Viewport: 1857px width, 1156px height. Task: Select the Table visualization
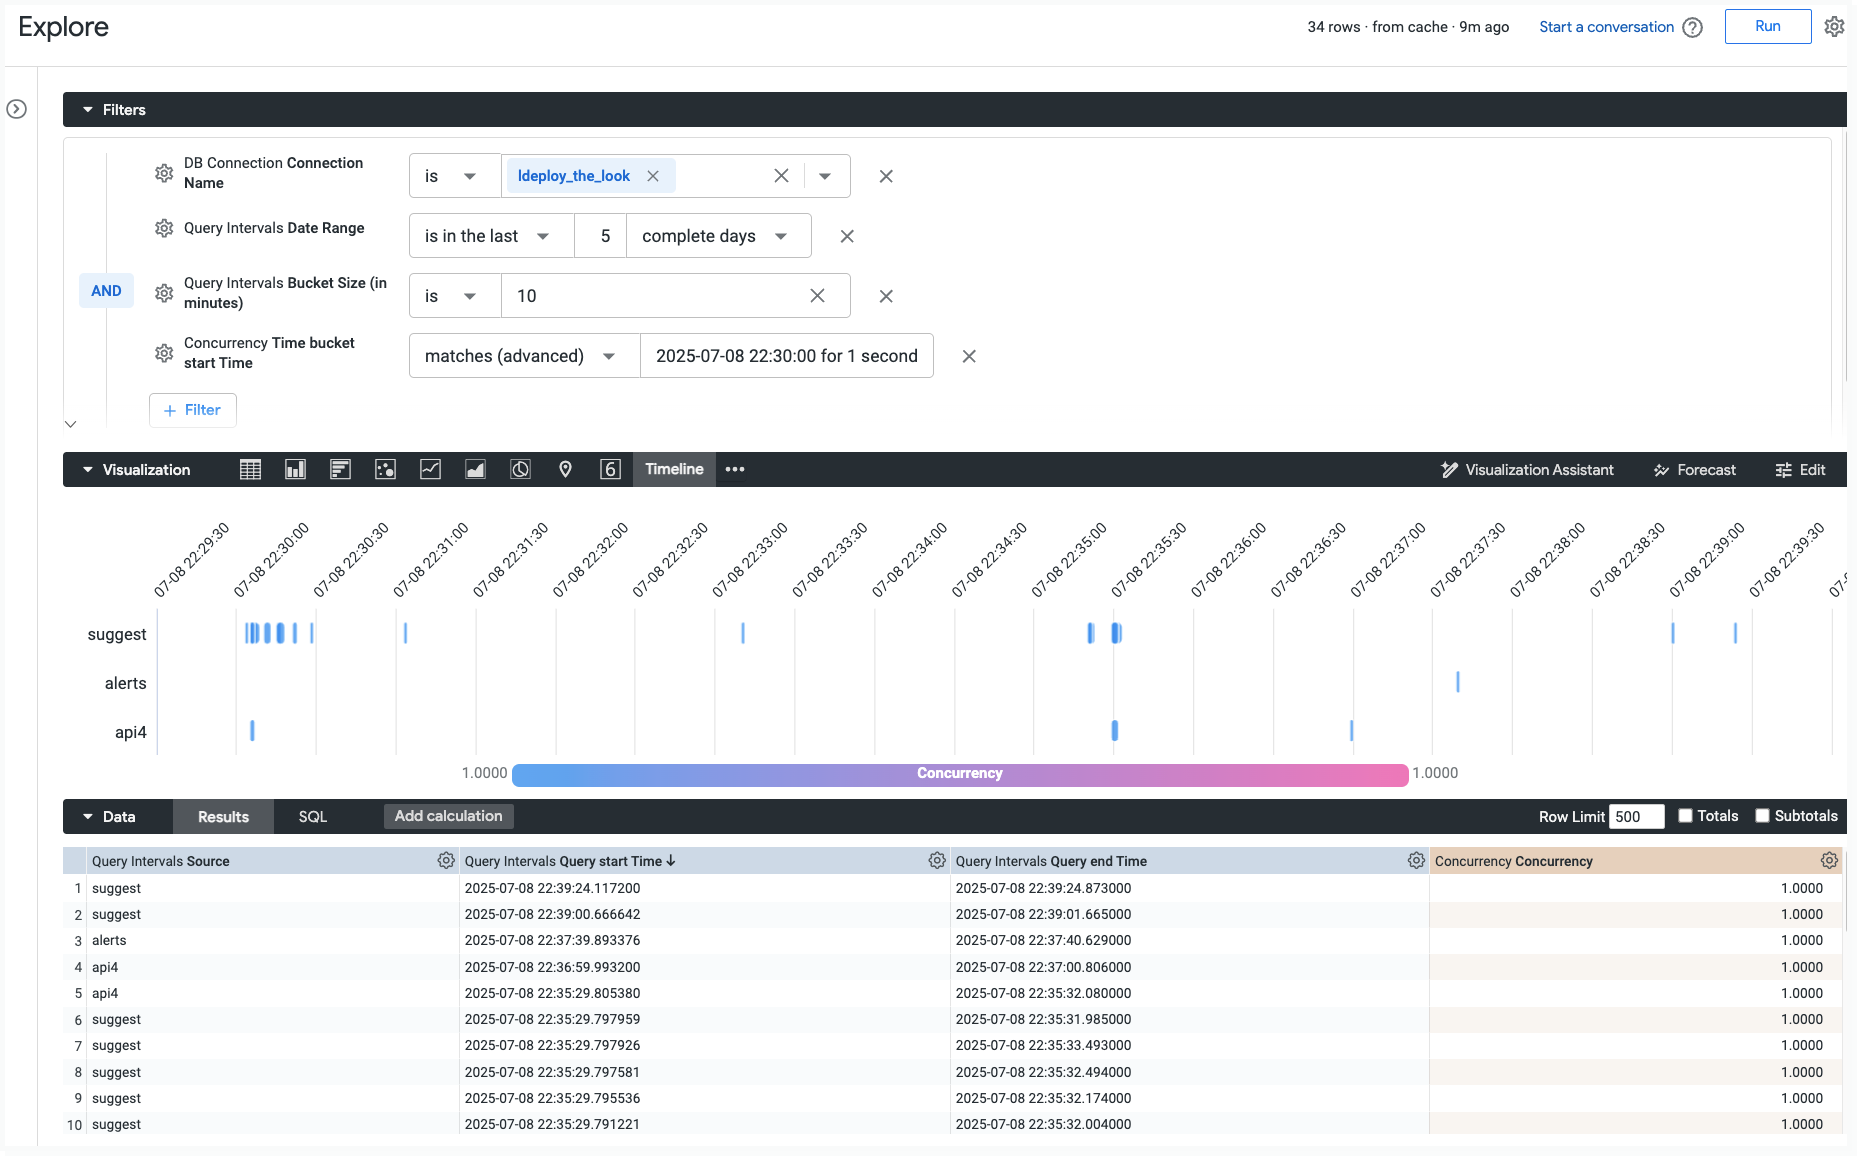250,469
